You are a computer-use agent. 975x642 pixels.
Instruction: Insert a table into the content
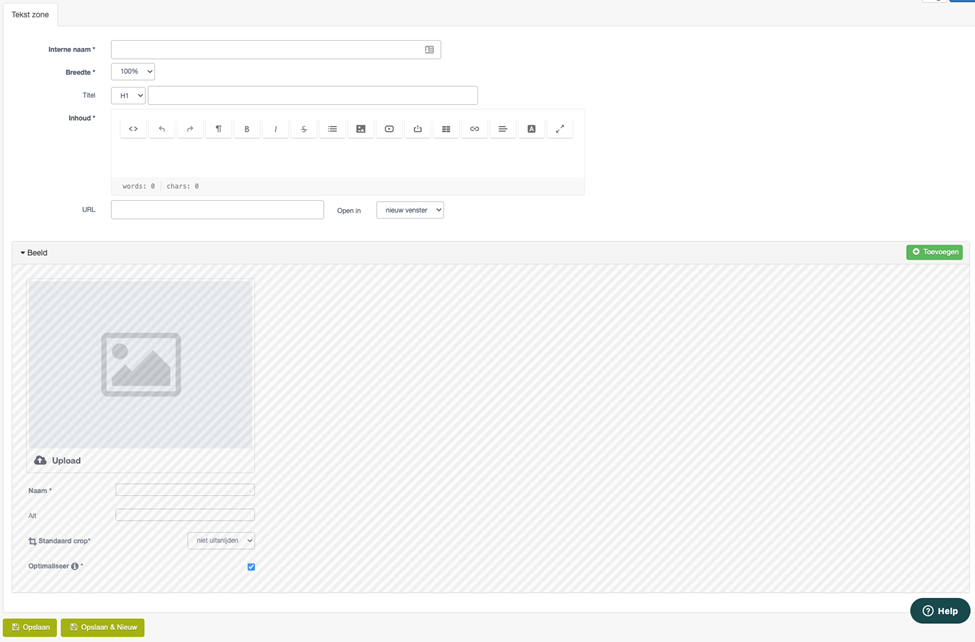point(446,129)
